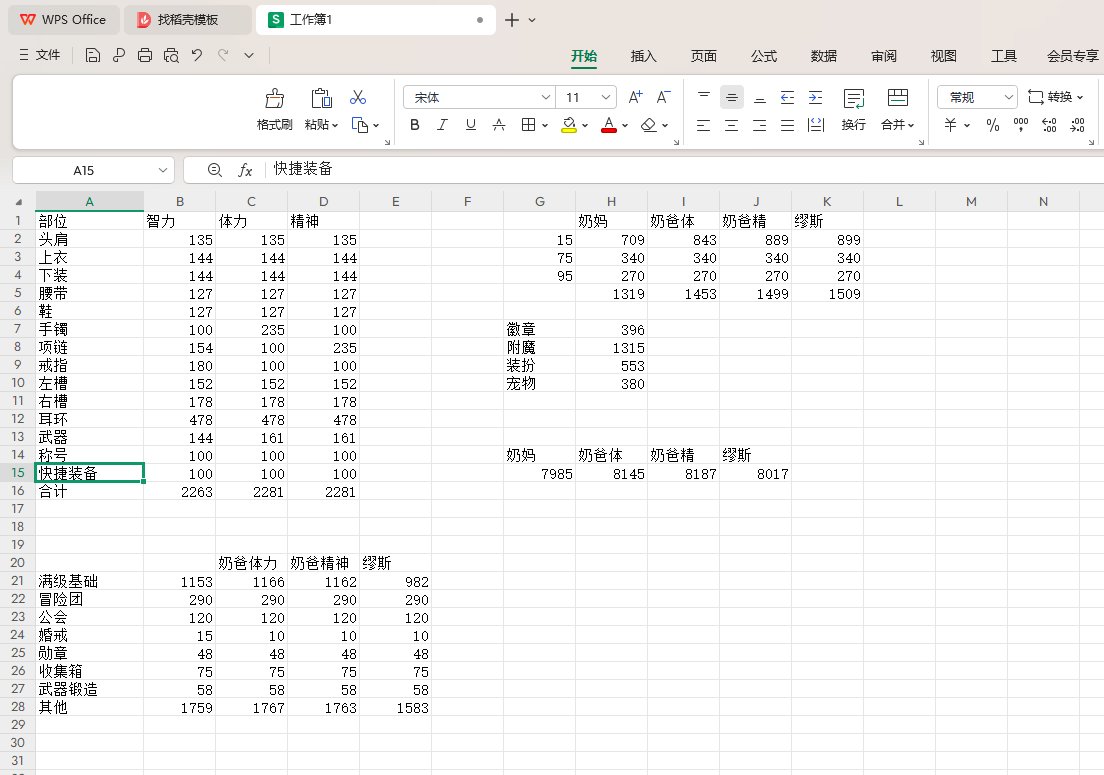Apply thousands separator format
The width and height of the screenshot is (1104, 775).
pyautogui.click(x=1021, y=125)
